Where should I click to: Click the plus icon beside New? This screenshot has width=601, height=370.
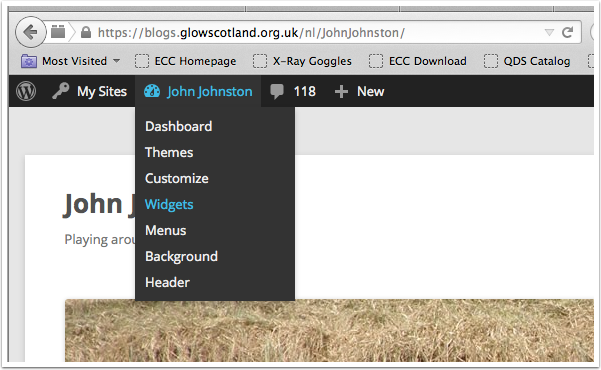tap(341, 92)
